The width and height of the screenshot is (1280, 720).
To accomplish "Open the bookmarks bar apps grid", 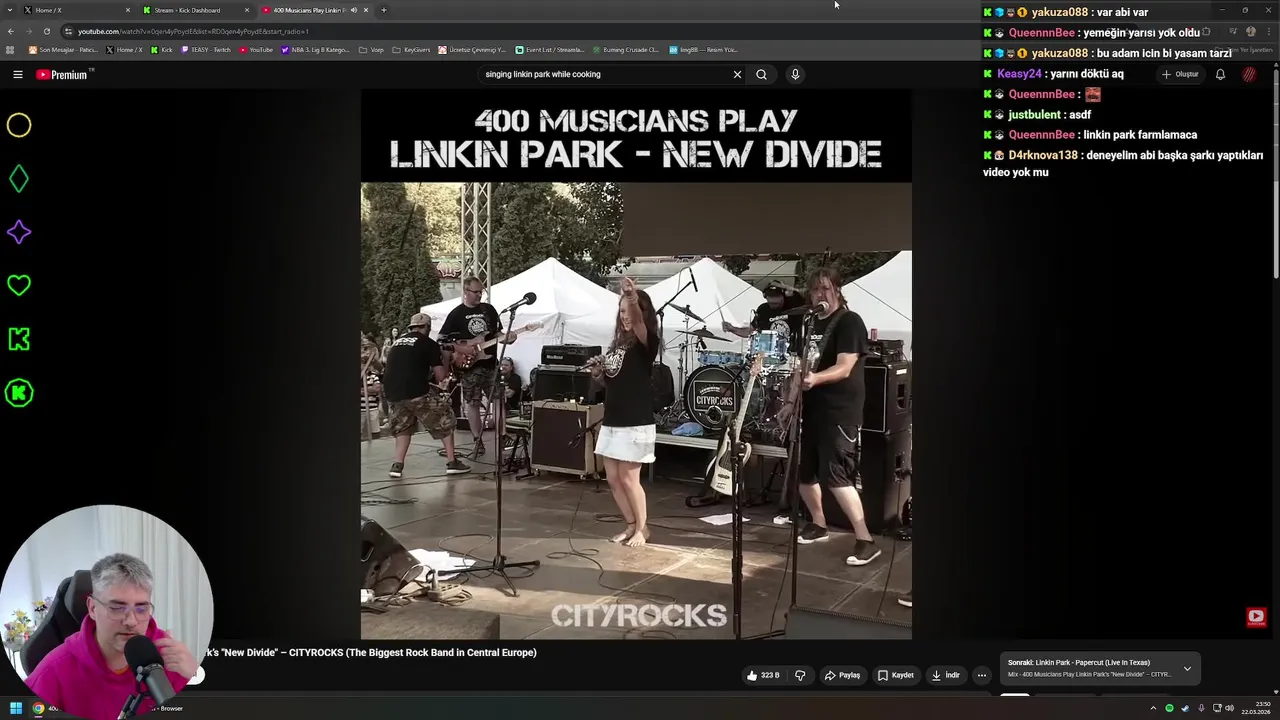I will point(10,50).
